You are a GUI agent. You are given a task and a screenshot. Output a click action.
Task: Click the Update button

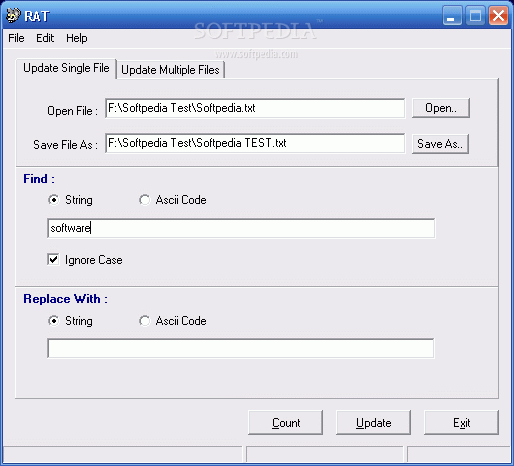(373, 423)
